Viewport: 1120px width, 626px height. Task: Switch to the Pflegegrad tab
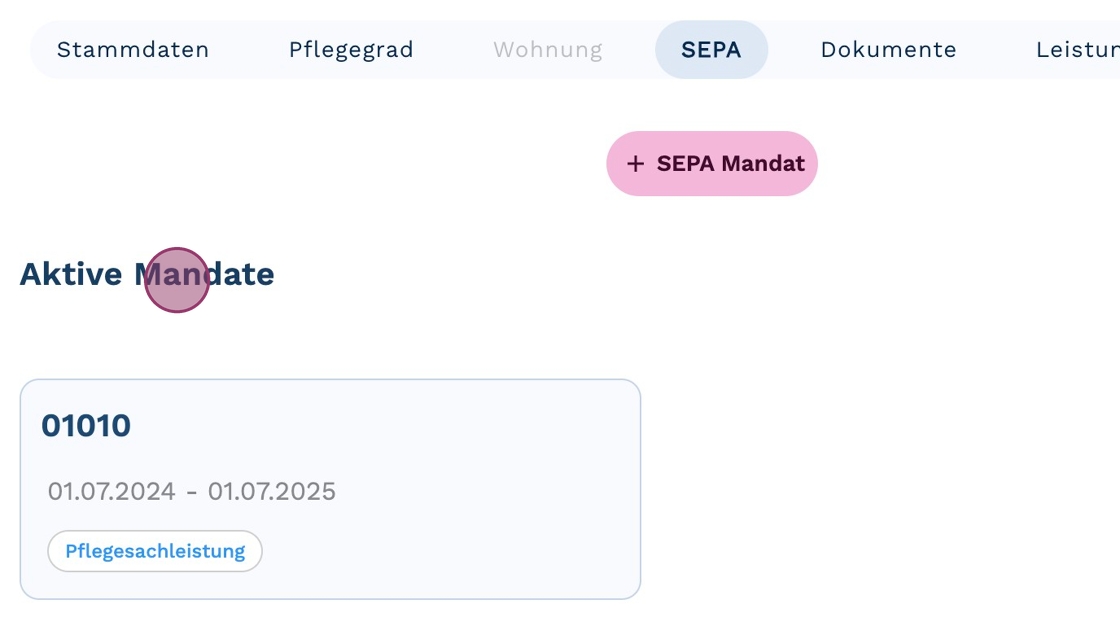351,49
